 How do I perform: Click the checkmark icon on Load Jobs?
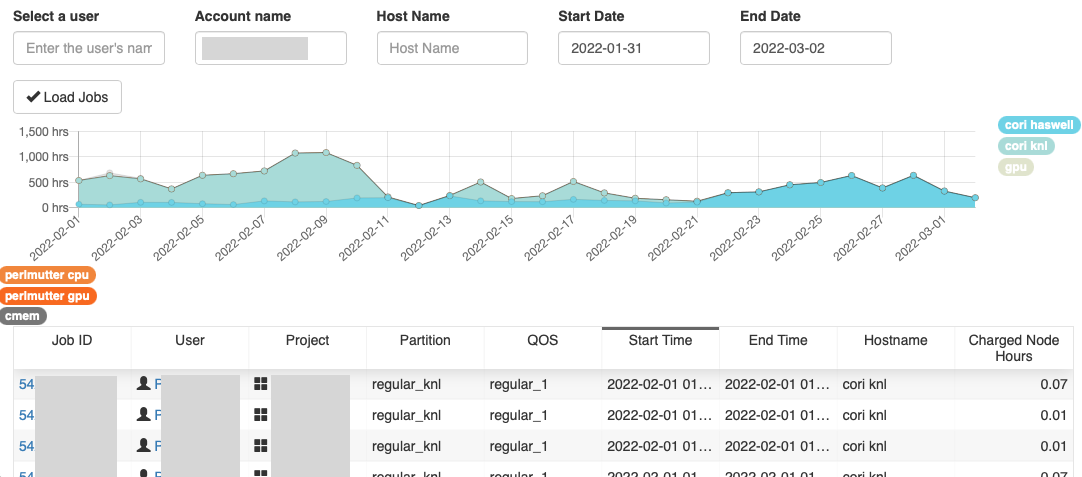tap(33, 97)
